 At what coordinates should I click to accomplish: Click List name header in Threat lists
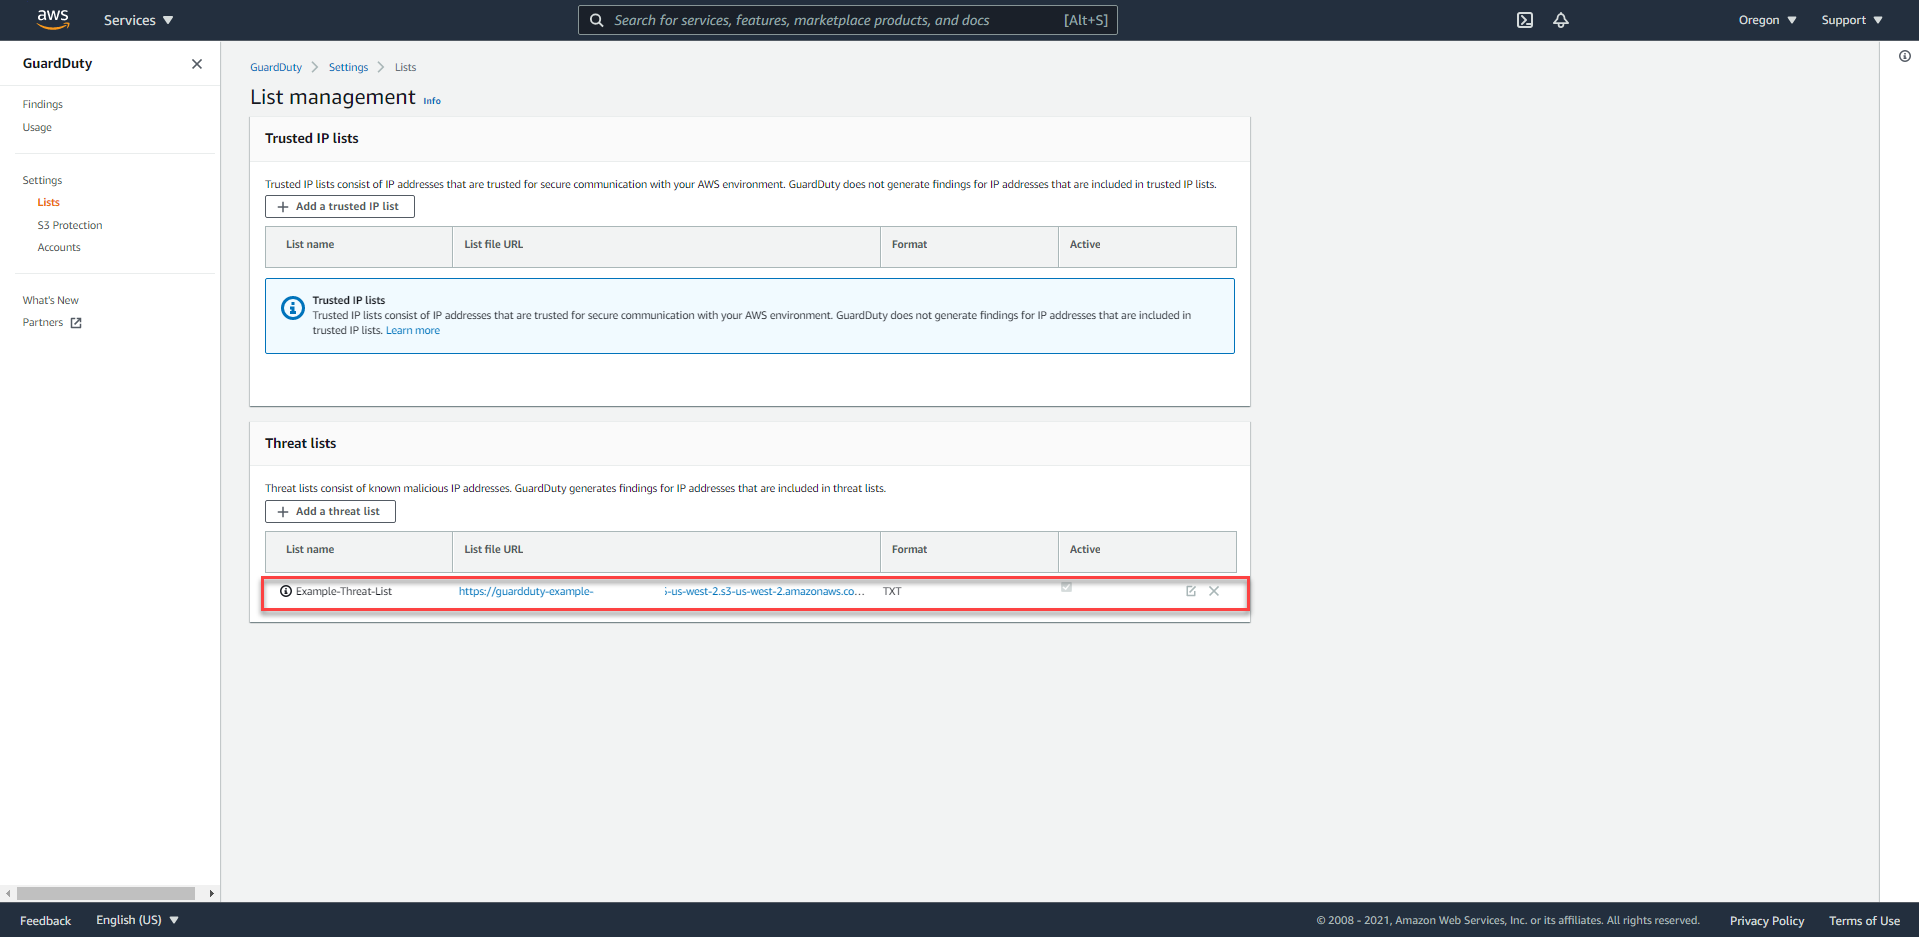click(x=310, y=549)
